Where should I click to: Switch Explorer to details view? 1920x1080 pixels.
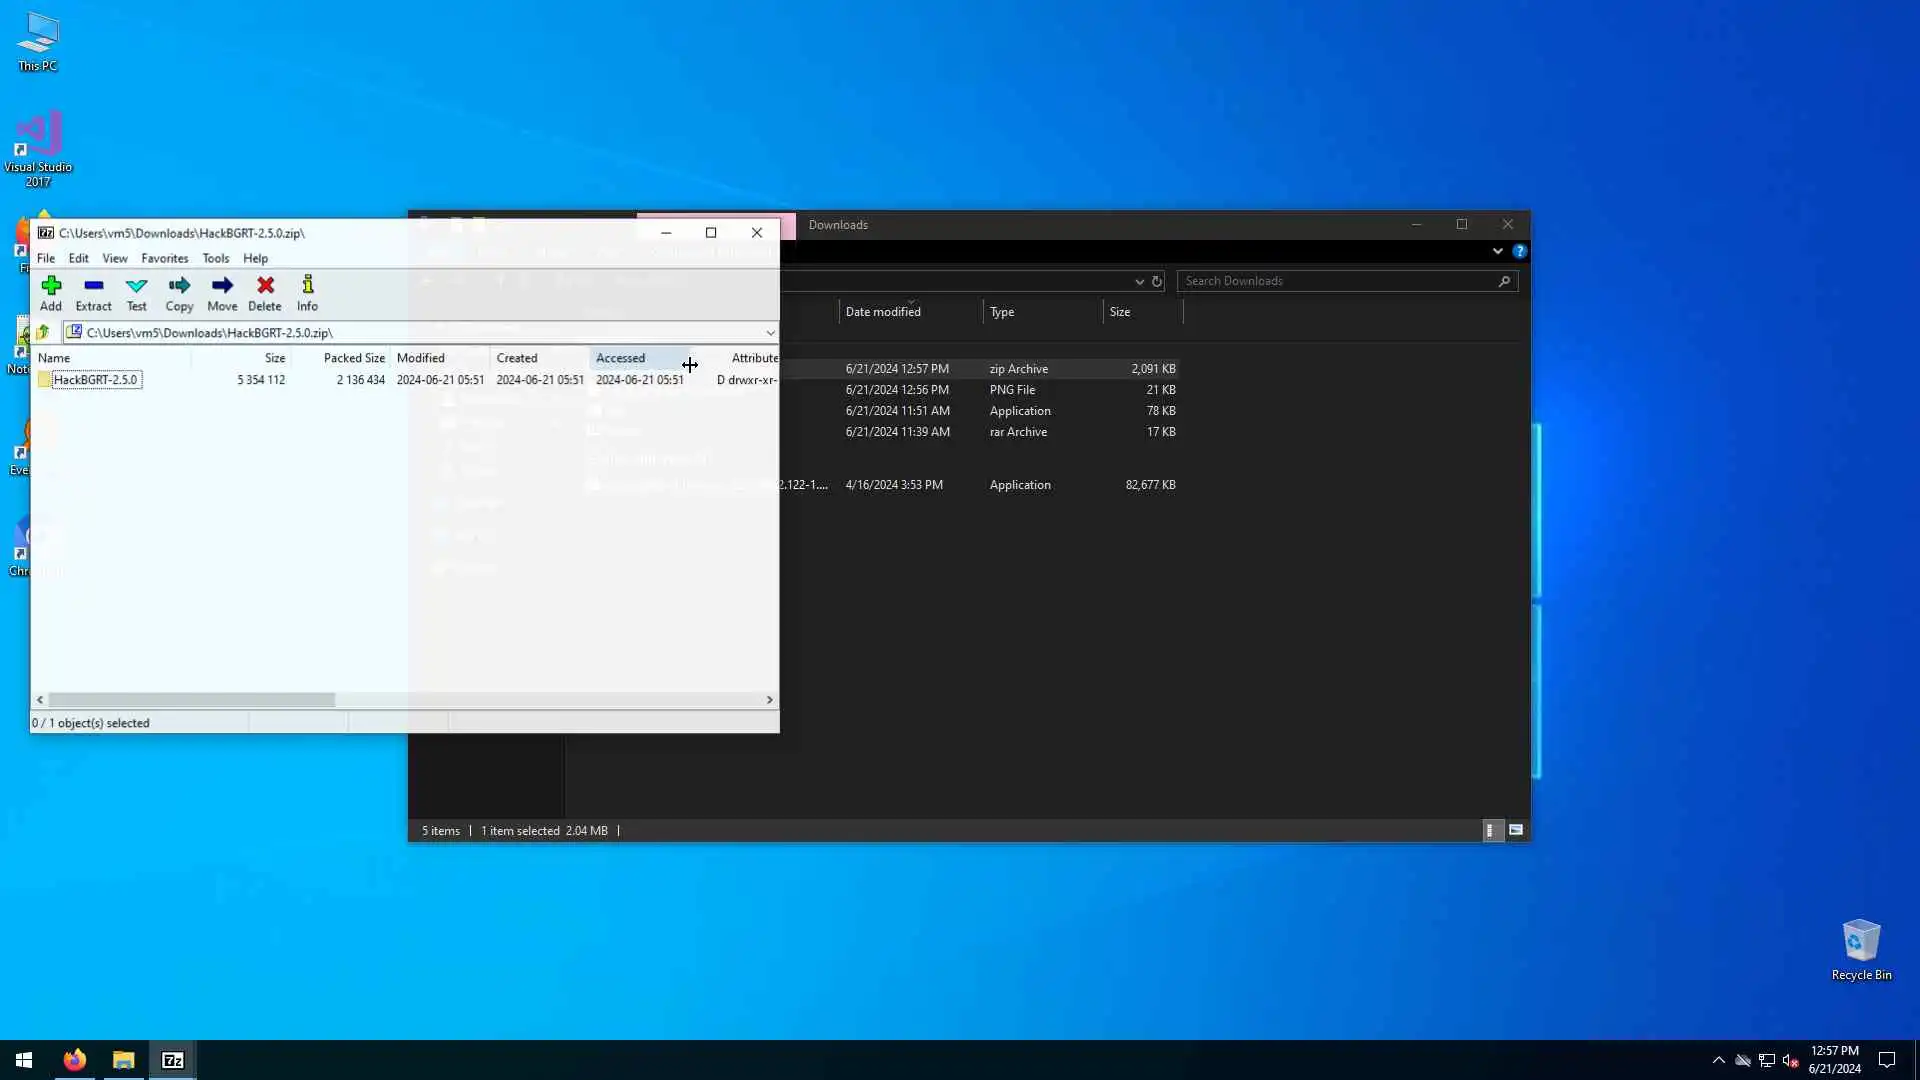coord(1491,830)
